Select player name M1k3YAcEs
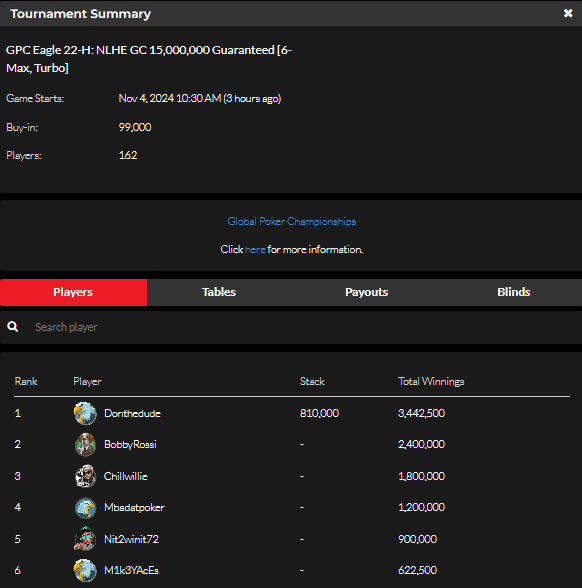Screen dimensions: 582x588 coord(131,570)
